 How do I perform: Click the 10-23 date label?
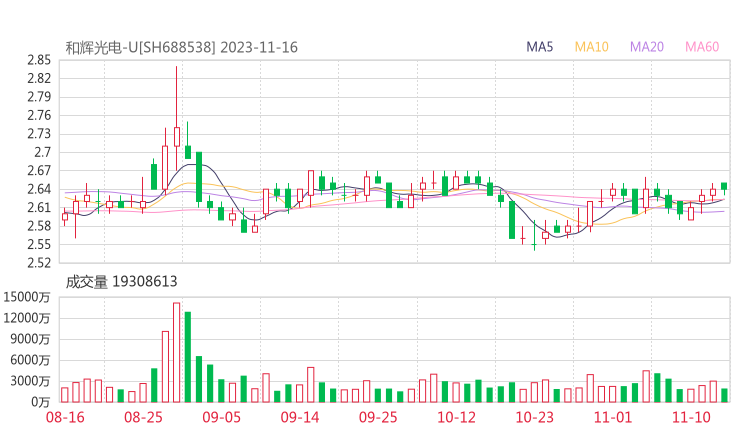(534, 418)
